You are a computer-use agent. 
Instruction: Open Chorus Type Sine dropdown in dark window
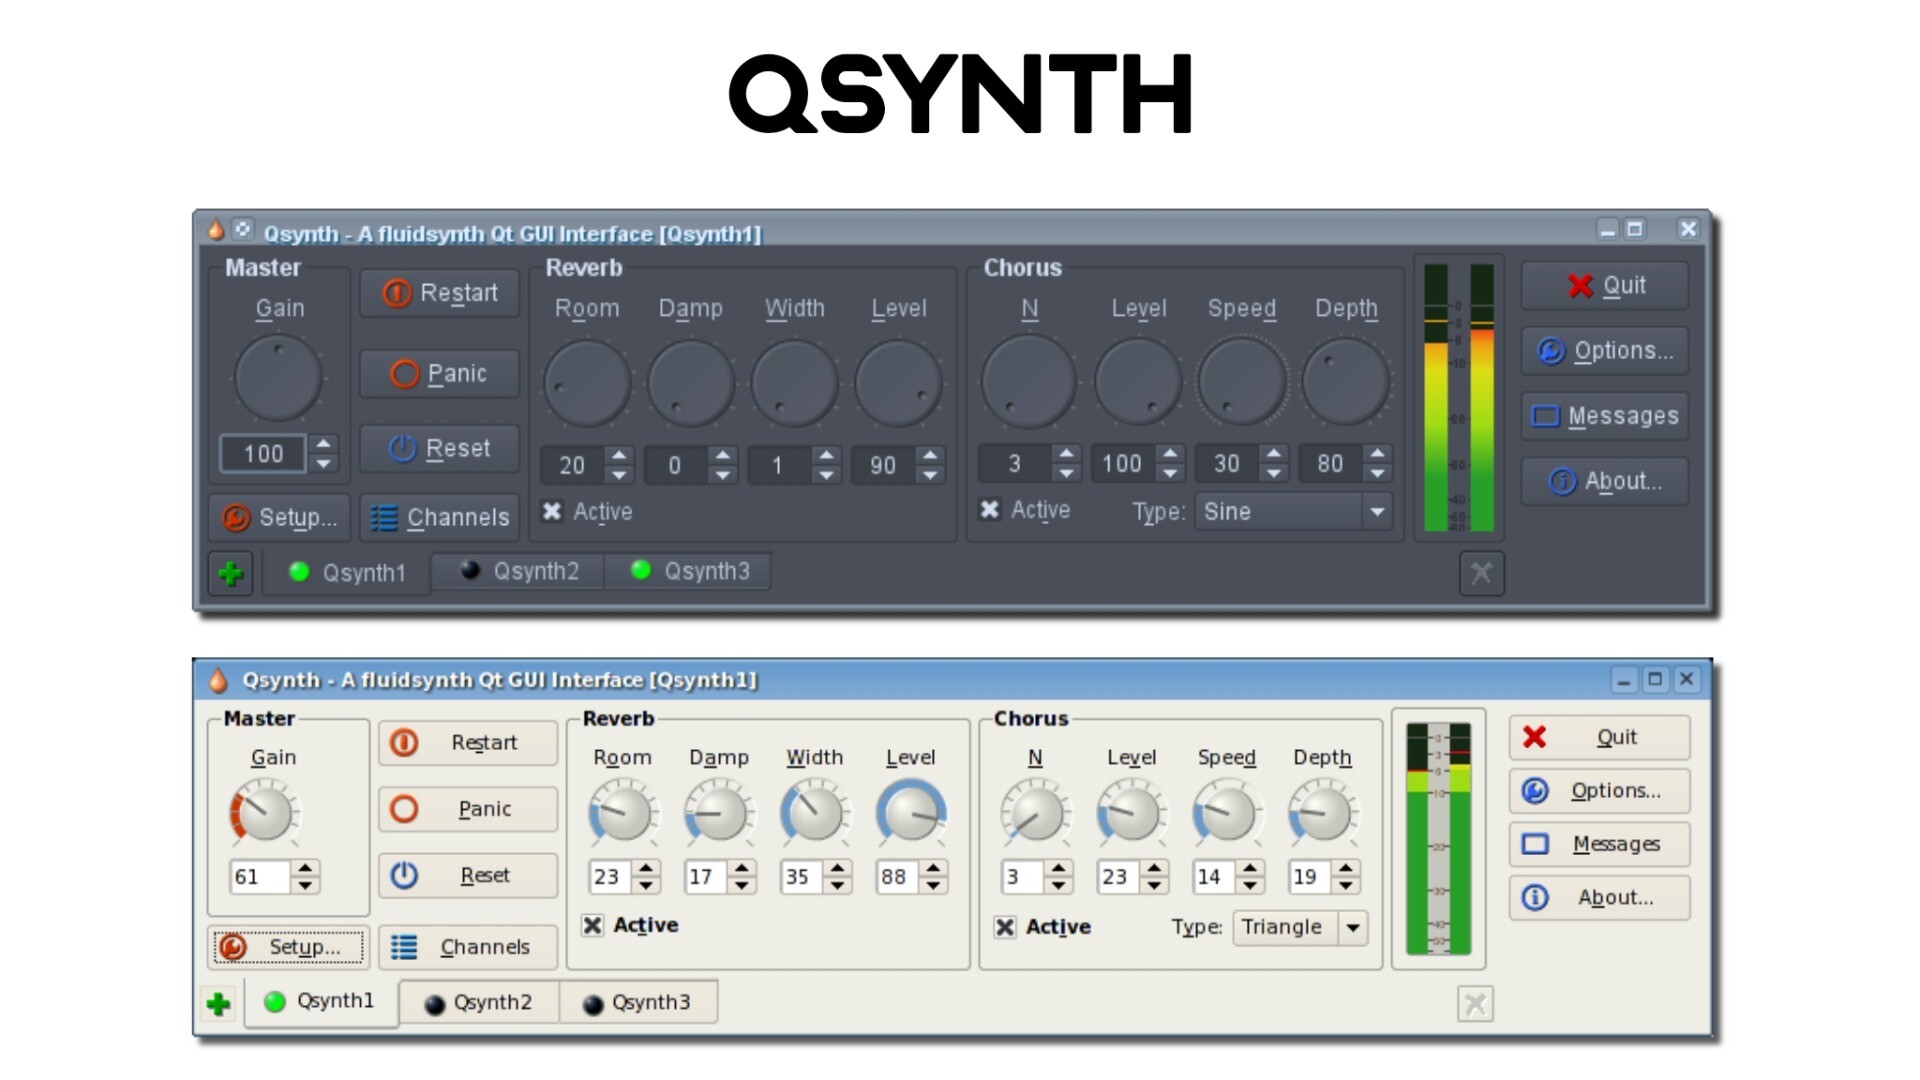click(1293, 512)
